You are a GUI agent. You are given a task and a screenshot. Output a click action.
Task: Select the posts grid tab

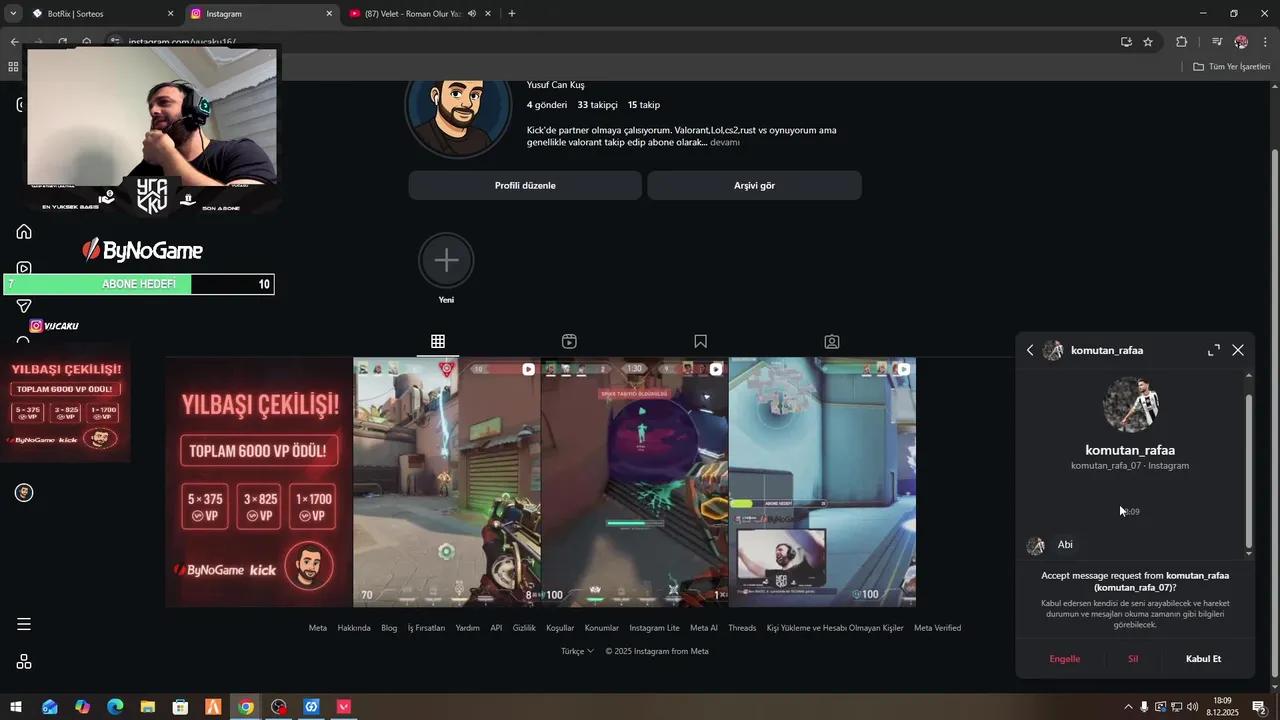pyautogui.click(x=438, y=341)
